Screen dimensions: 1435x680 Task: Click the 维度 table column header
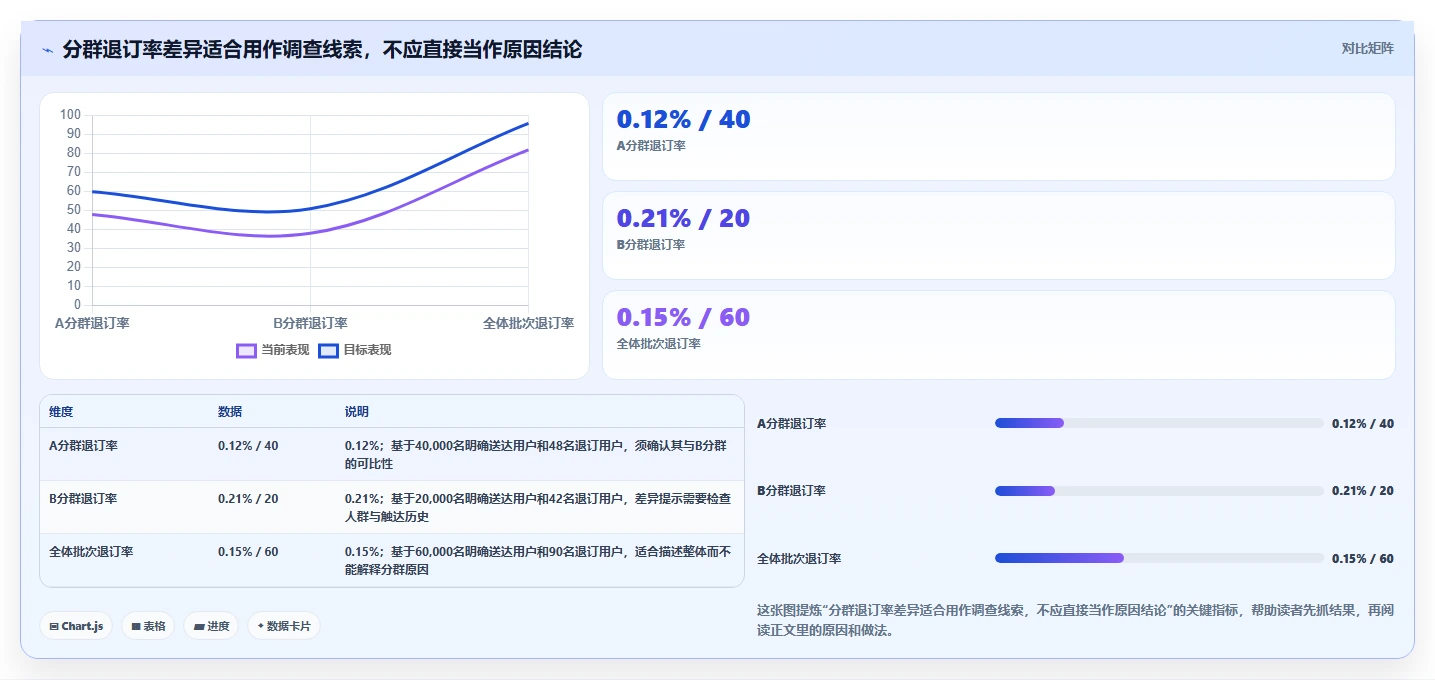tap(61, 412)
